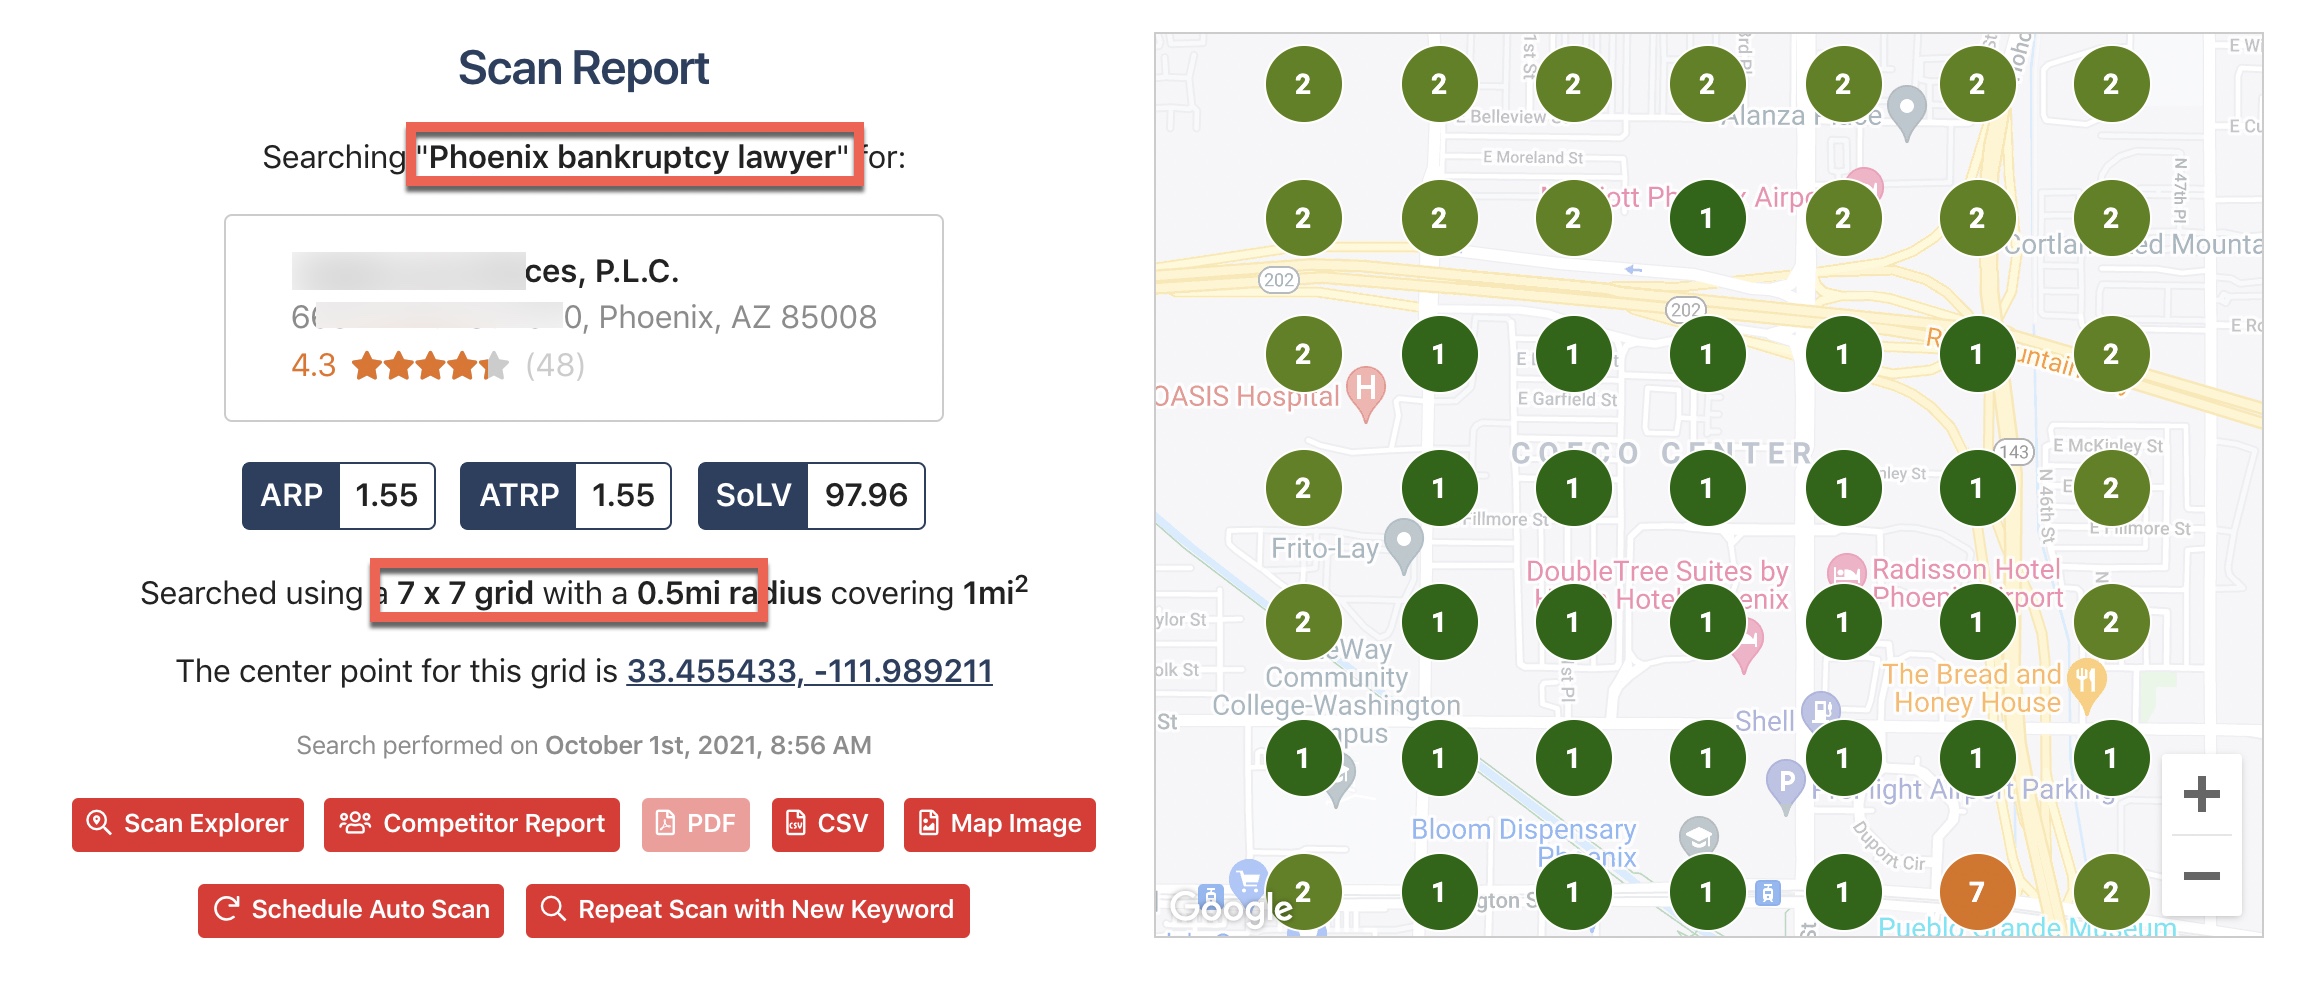Screen dimensions: 2304x1008
Task: Click the OASIS Hospital pin on map
Action: pyautogui.click(x=1366, y=391)
